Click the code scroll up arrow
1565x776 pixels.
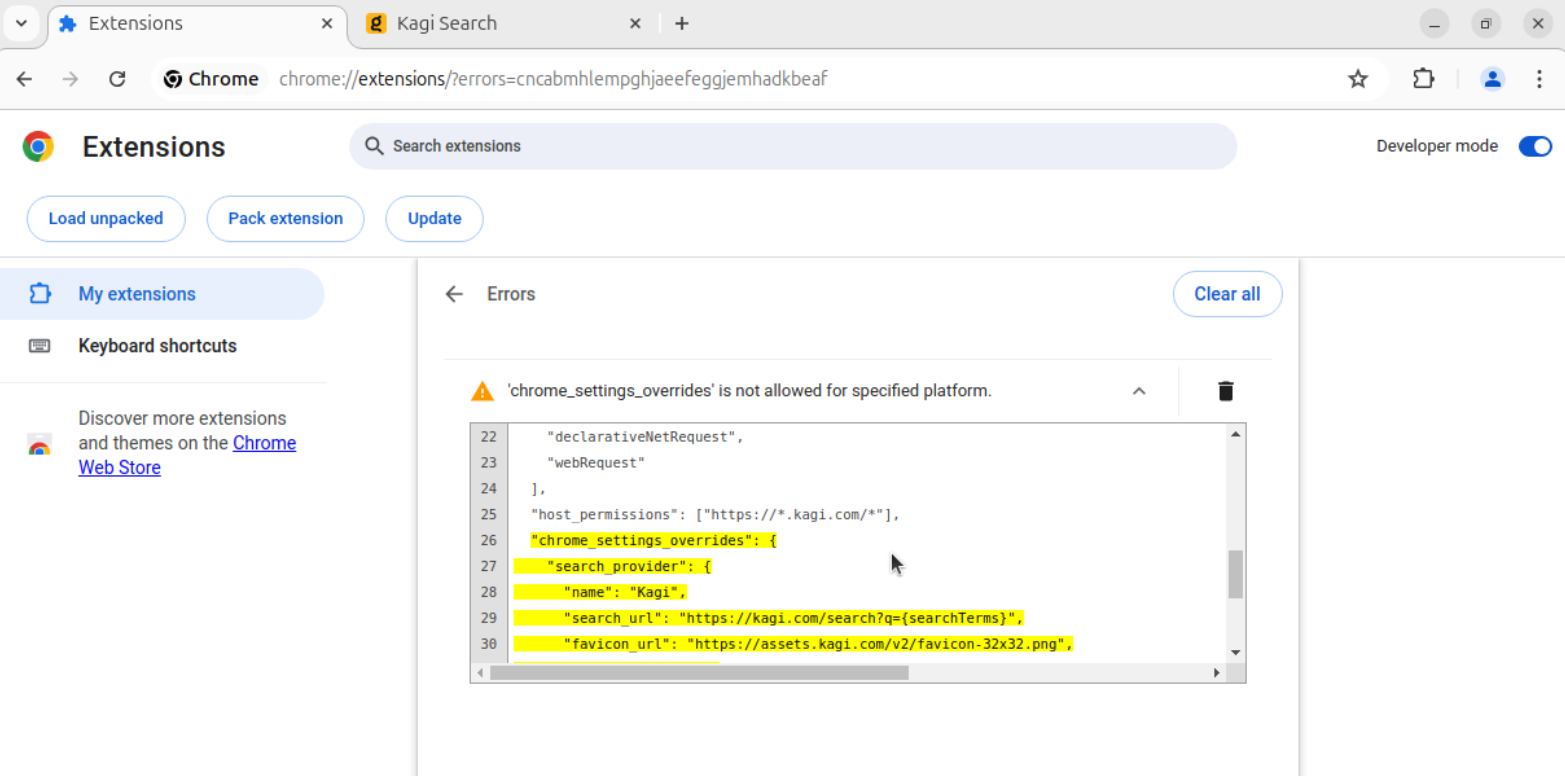click(1236, 433)
